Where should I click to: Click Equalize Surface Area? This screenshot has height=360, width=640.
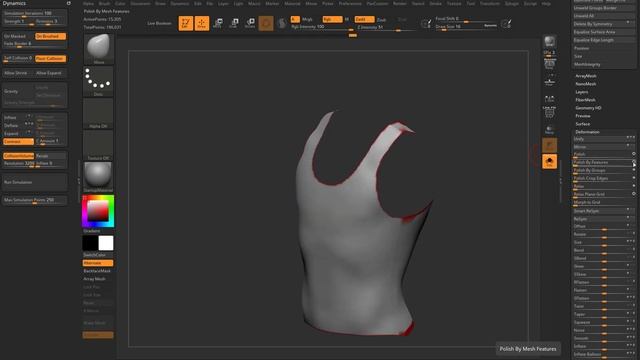pyautogui.click(x=603, y=32)
